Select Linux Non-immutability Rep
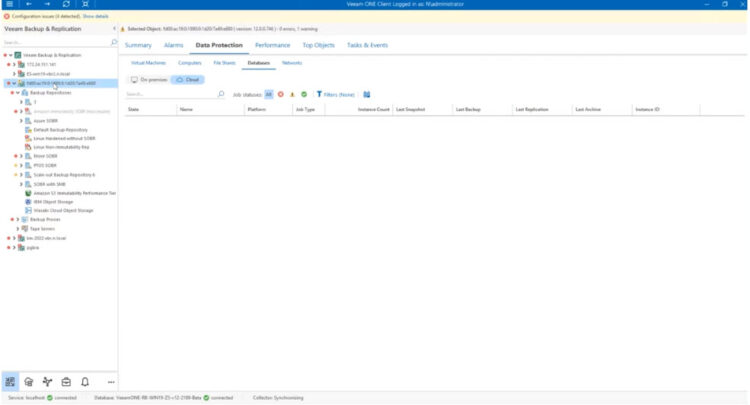This screenshot has height=405, width=750. 61,147
